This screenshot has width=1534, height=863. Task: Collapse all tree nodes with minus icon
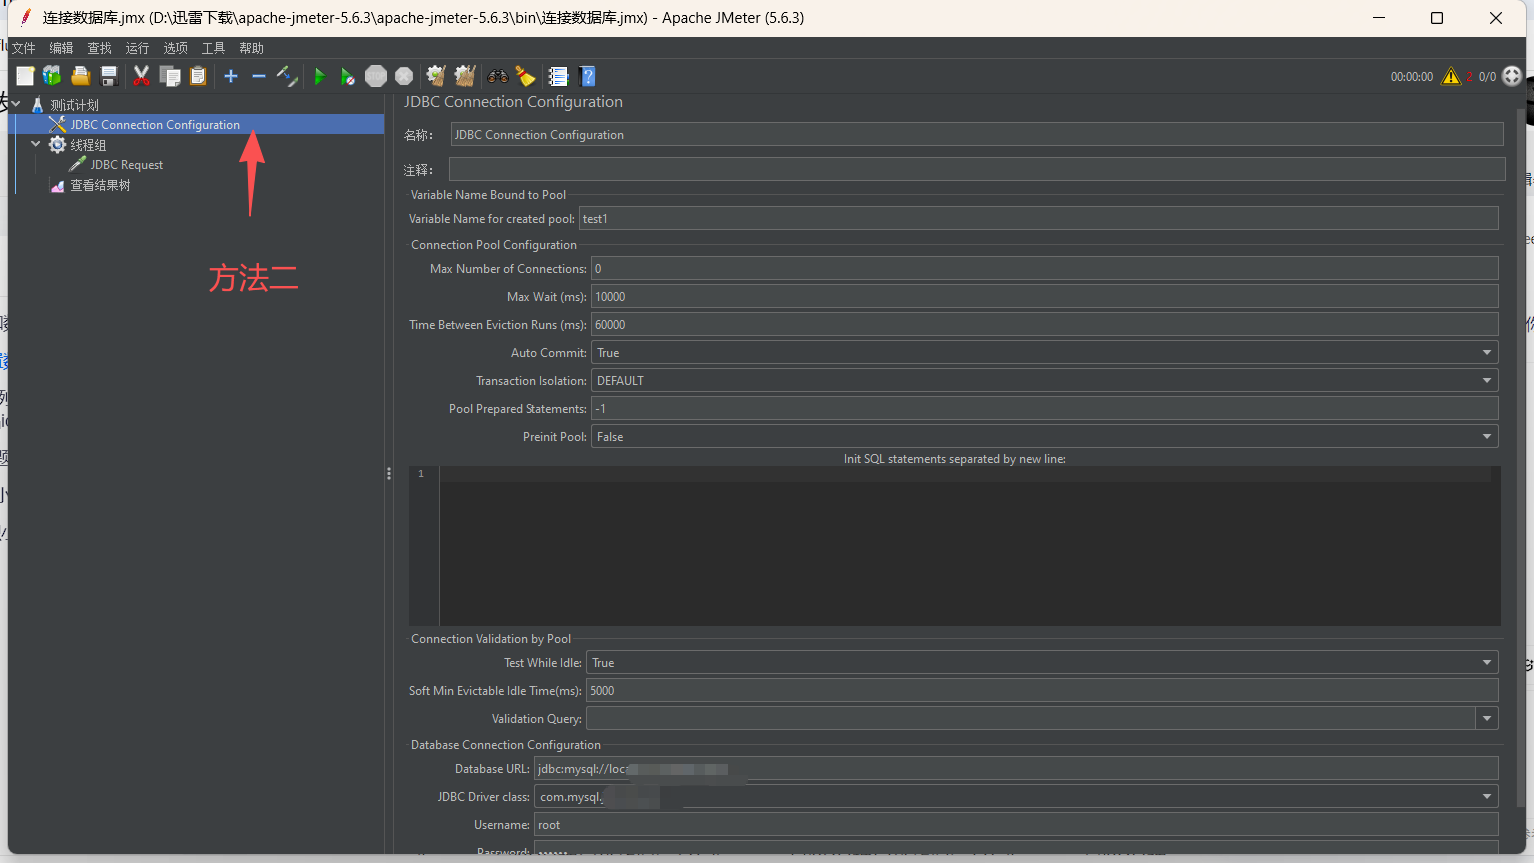pos(259,76)
